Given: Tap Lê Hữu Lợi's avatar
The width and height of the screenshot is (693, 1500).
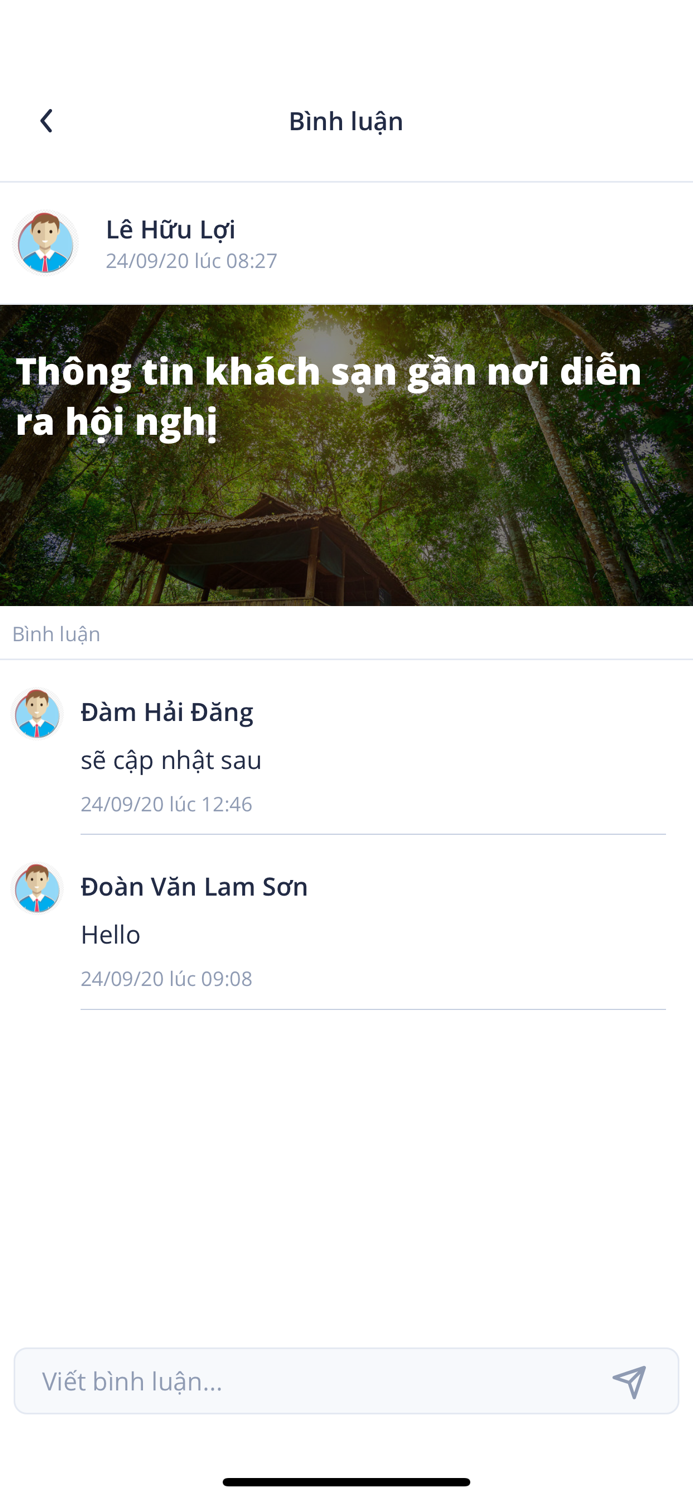Looking at the screenshot, I should point(44,243).
